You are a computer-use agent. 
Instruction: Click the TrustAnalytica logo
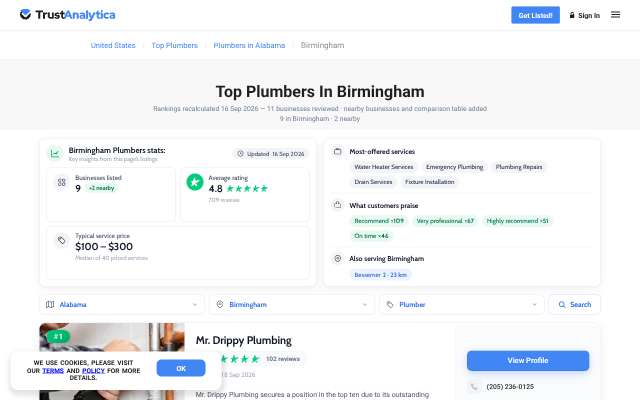[x=67, y=15]
